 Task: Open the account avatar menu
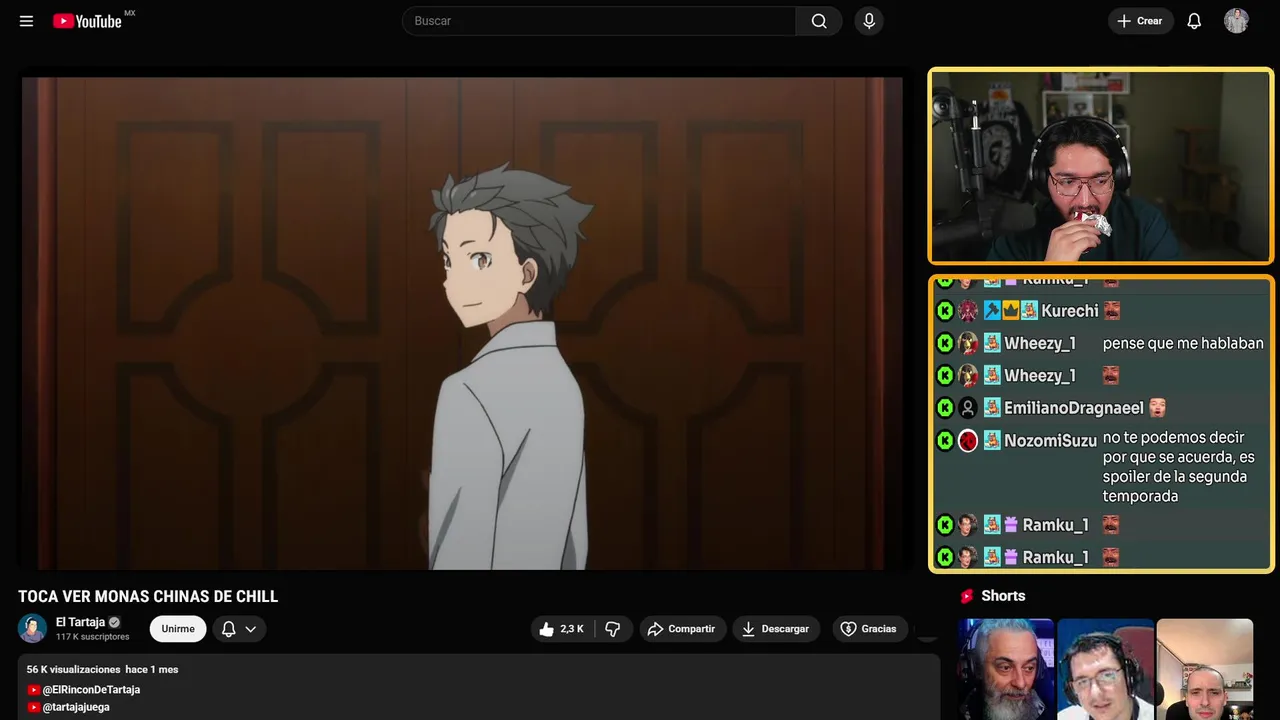coord(1236,21)
